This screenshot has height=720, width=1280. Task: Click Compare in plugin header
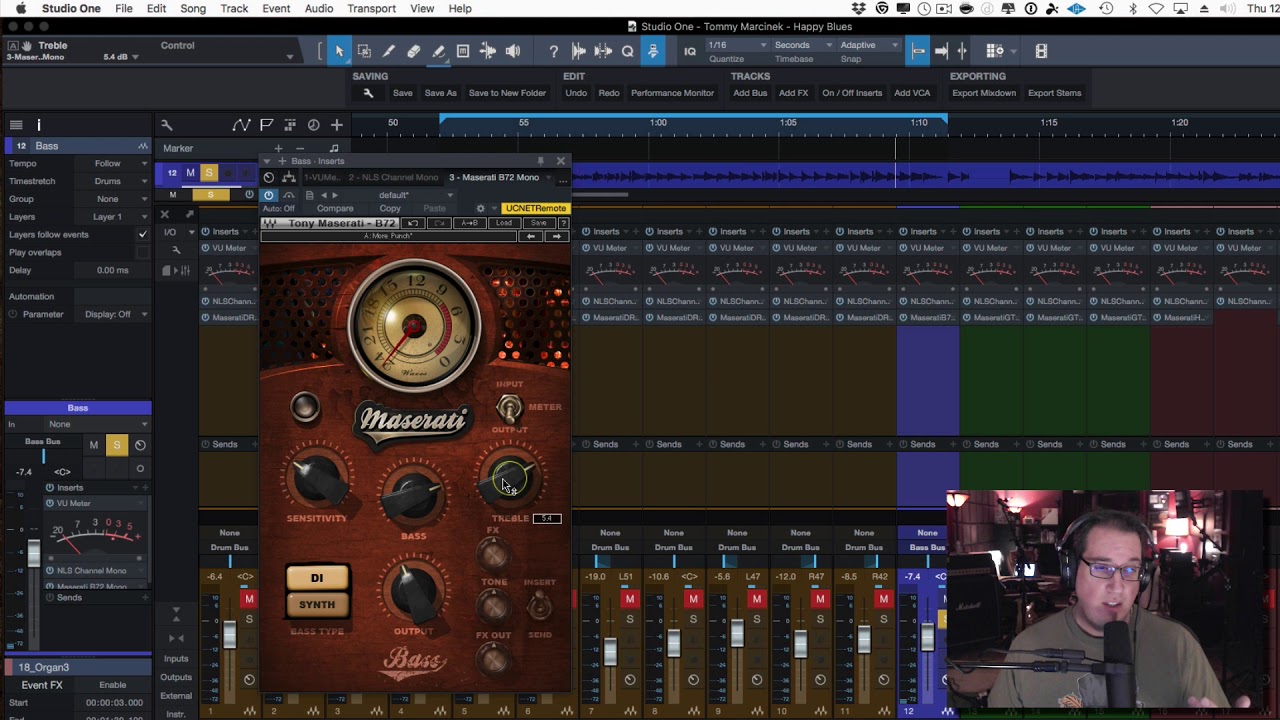tap(335, 209)
